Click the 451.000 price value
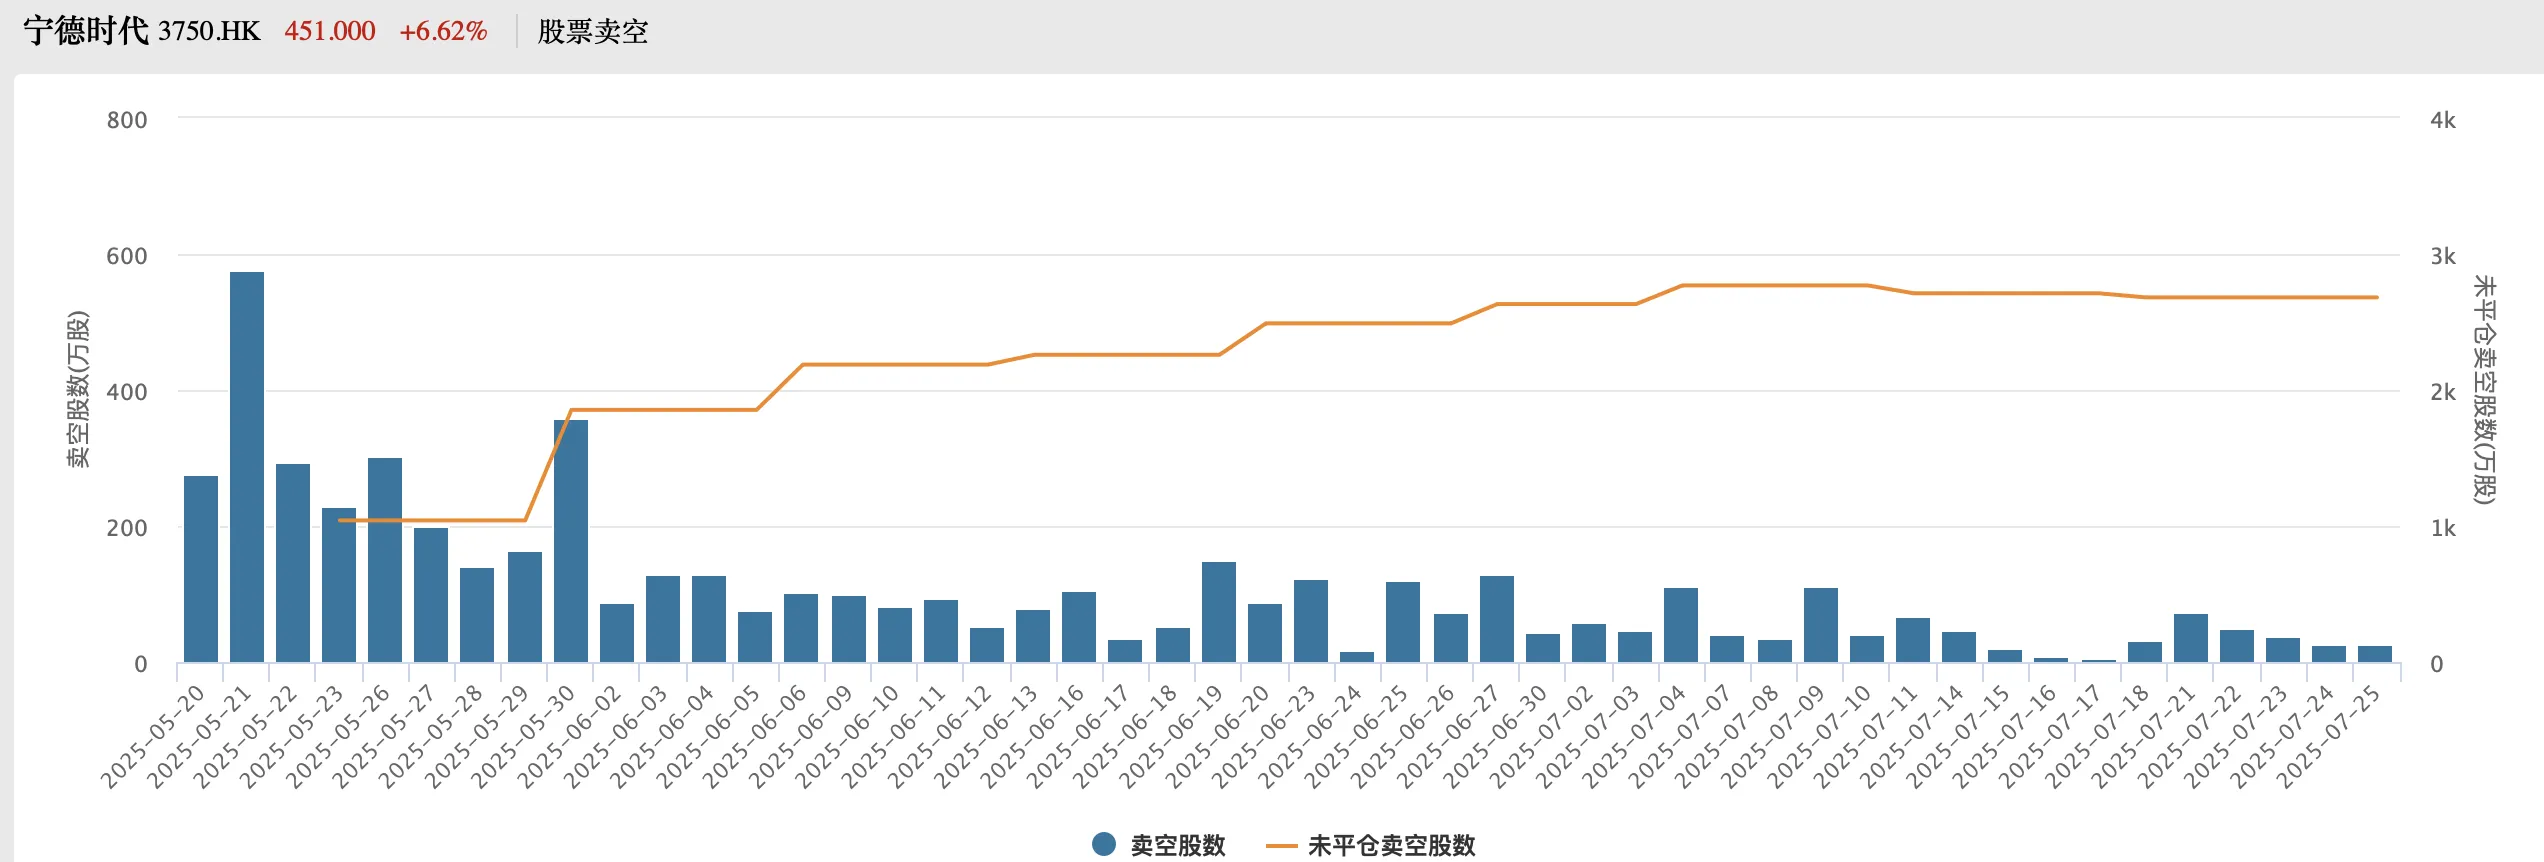2544x862 pixels. (x=330, y=31)
